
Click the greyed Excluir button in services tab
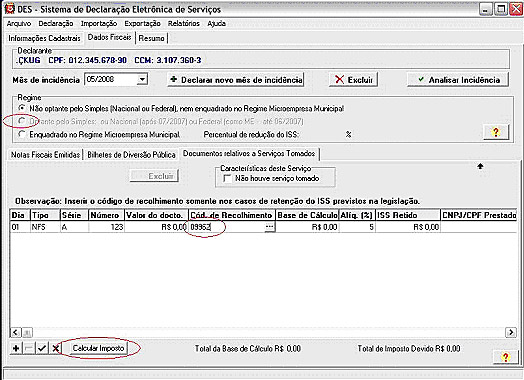click(x=154, y=176)
